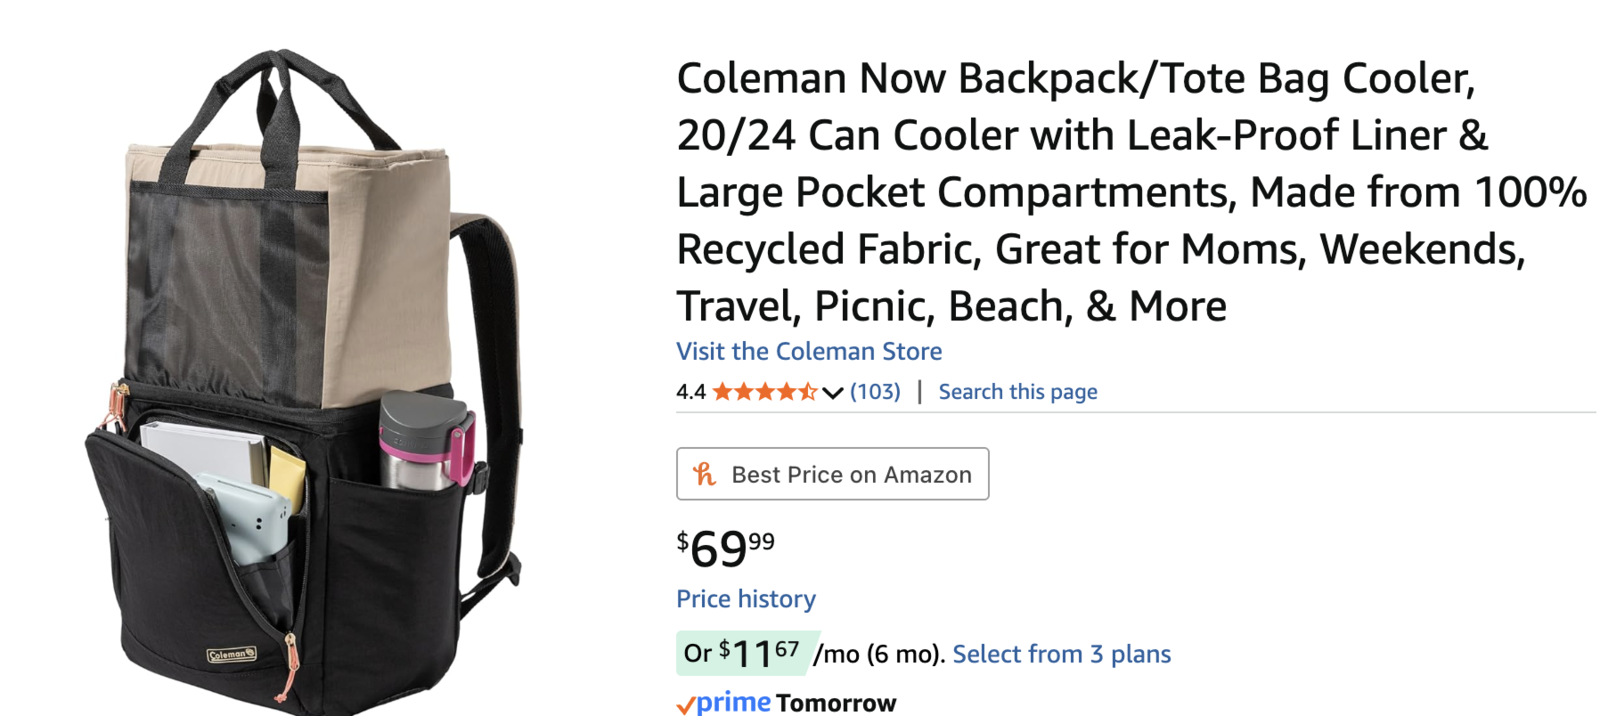
Task: Choose Select from 3 plans
Action: pos(1061,654)
